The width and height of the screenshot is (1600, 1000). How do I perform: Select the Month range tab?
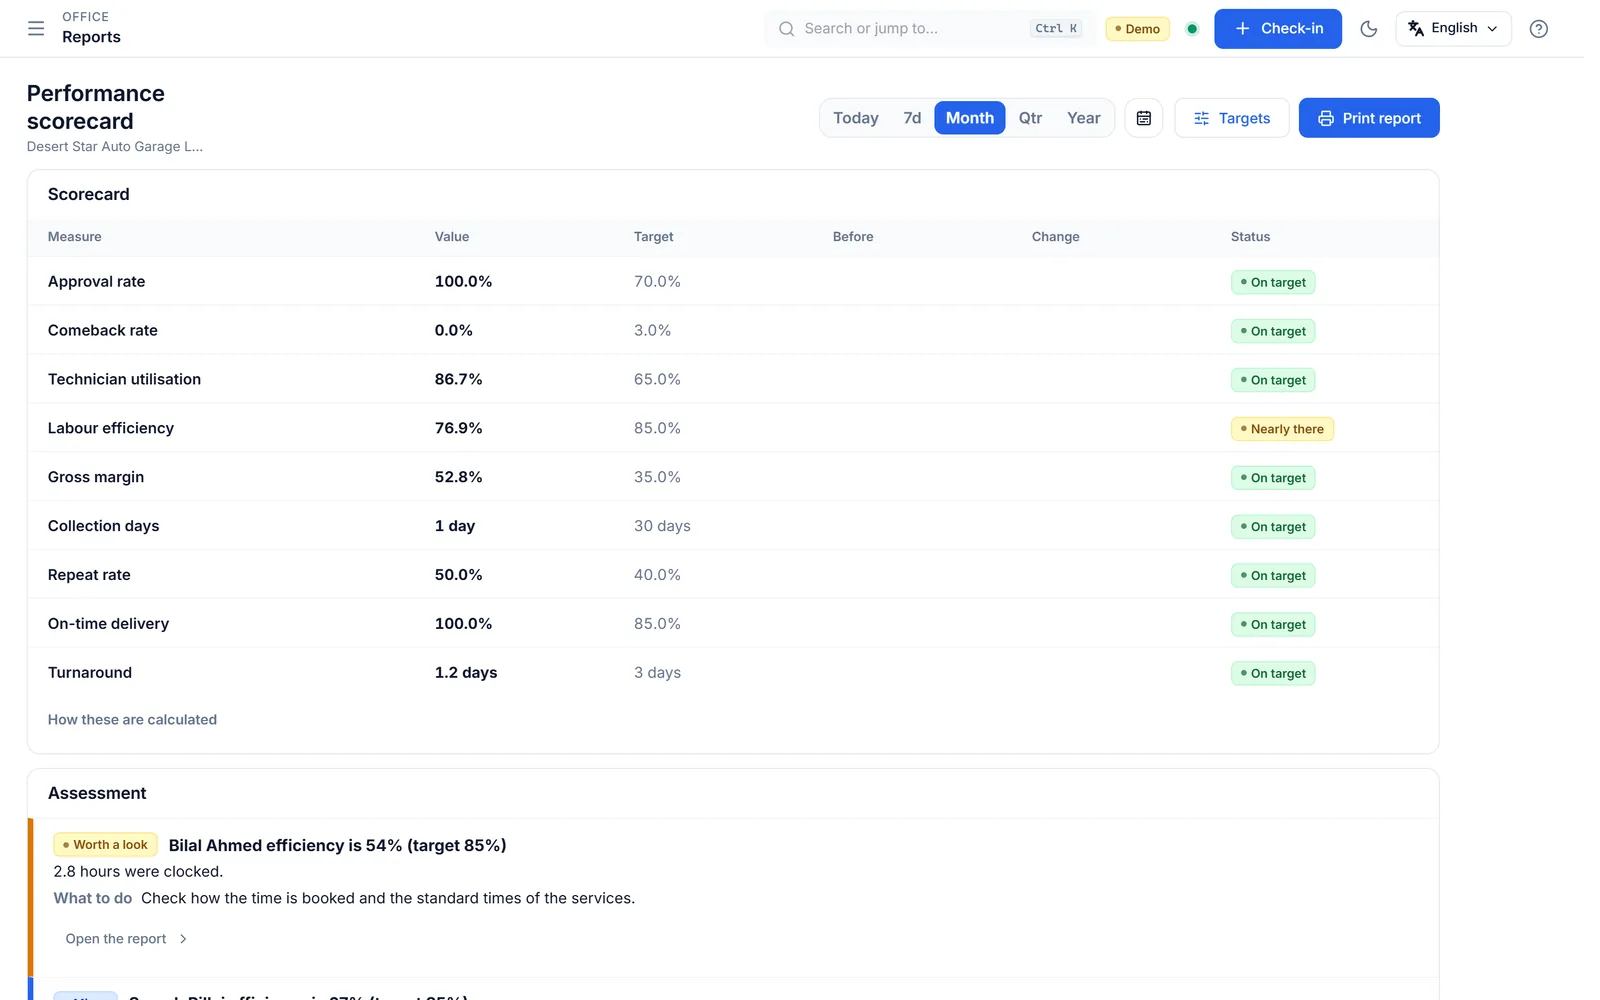(x=970, y=118)
